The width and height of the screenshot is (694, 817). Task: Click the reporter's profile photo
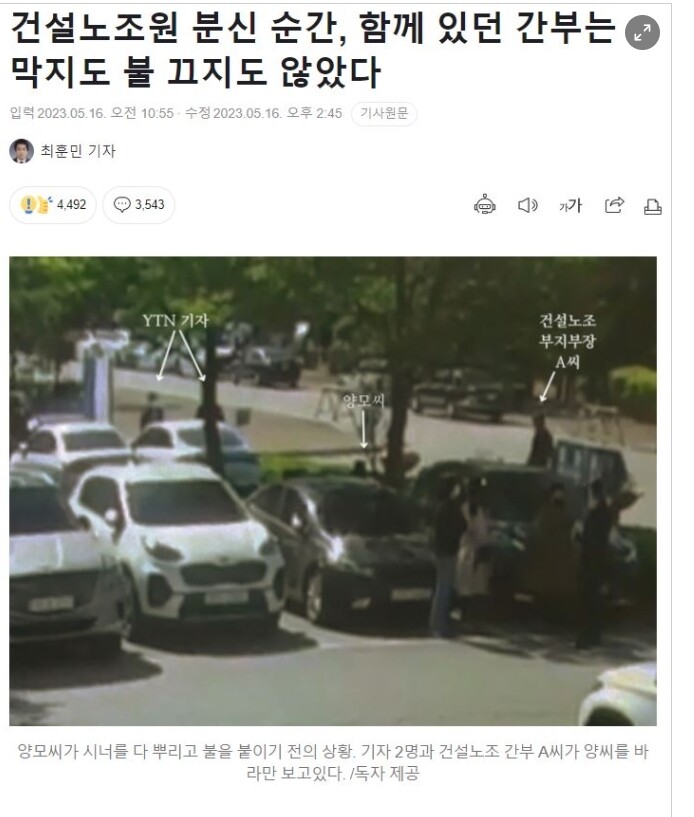point(21,151)
